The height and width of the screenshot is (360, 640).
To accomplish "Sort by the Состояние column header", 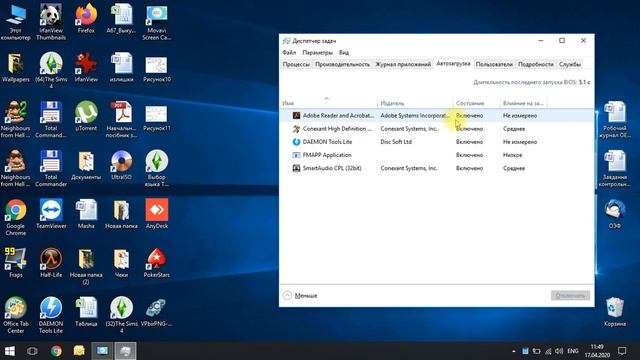I will click(x=477, y=103).
